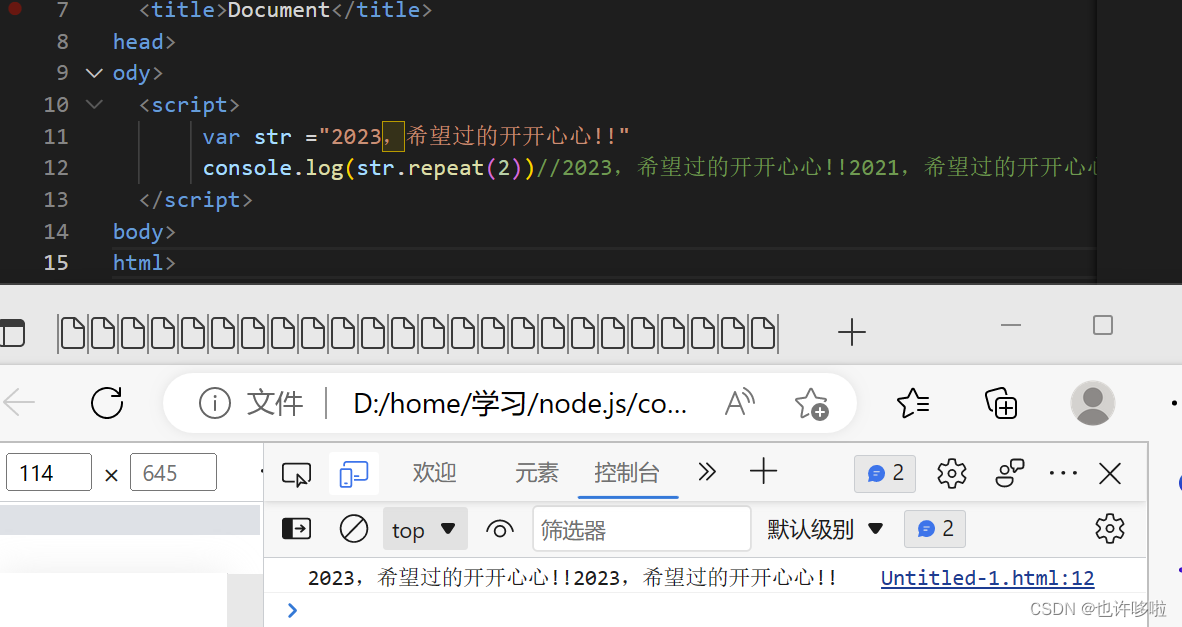Close the DevTools panel
Image resolution: width=1182 pixels, height=627 pixels.
pos(1110,473)
